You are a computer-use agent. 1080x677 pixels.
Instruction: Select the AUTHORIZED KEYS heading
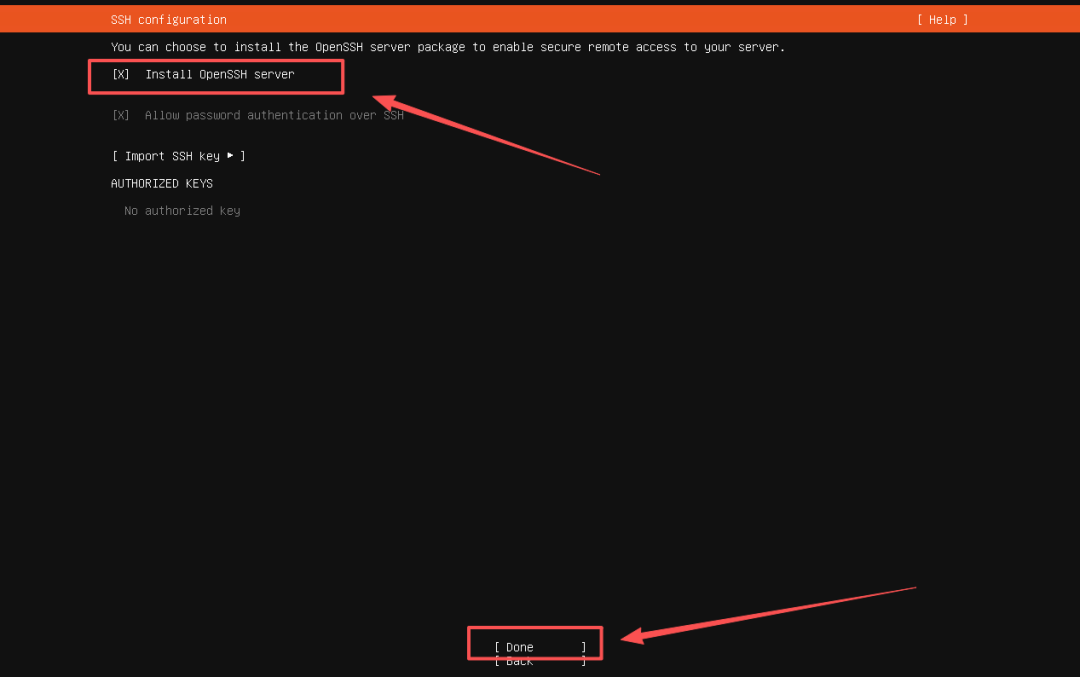(161, 184)
